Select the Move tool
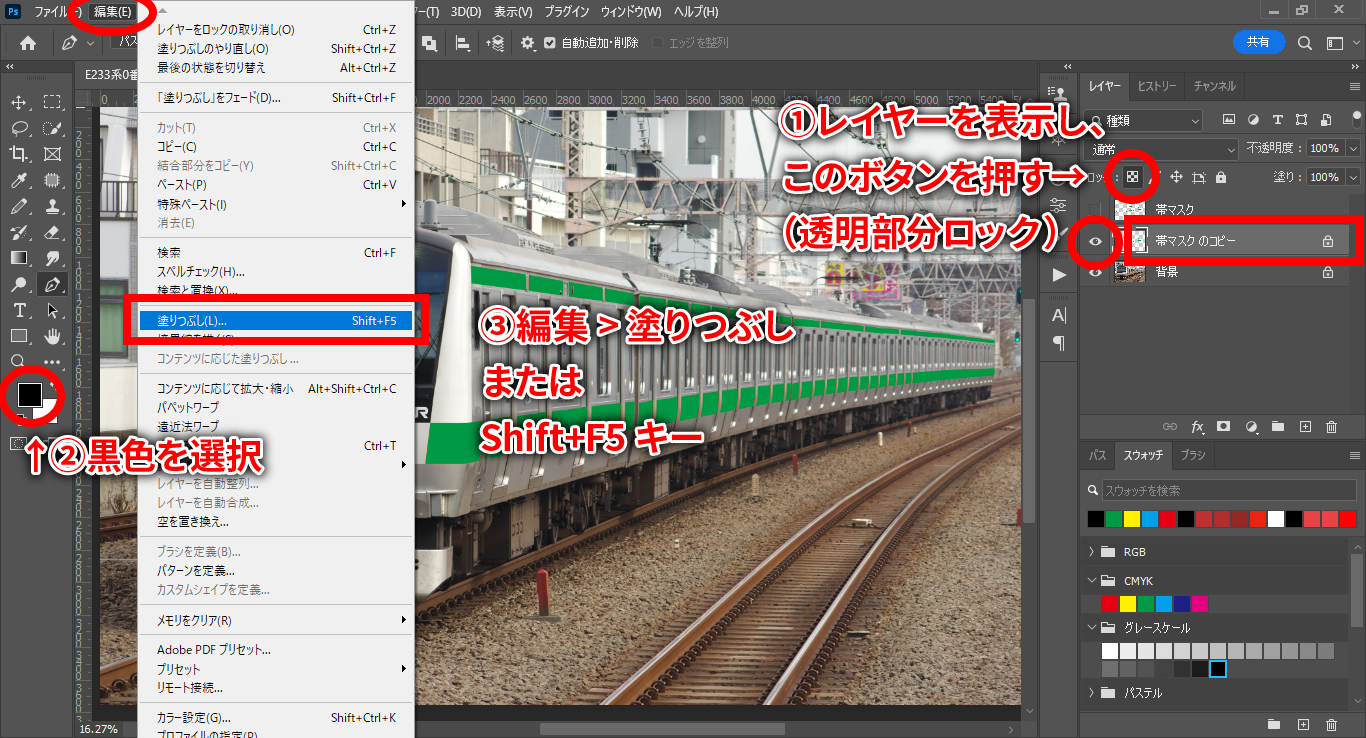Image resolution: width=1366 pixels, height=738 pixels. (19, 102)
